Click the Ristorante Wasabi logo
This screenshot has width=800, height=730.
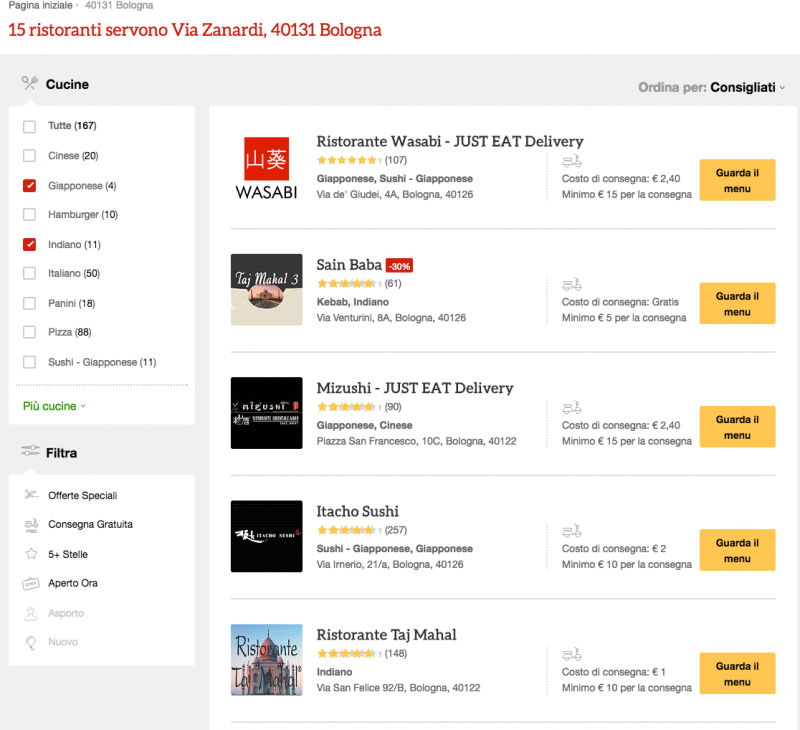(266, 166)
